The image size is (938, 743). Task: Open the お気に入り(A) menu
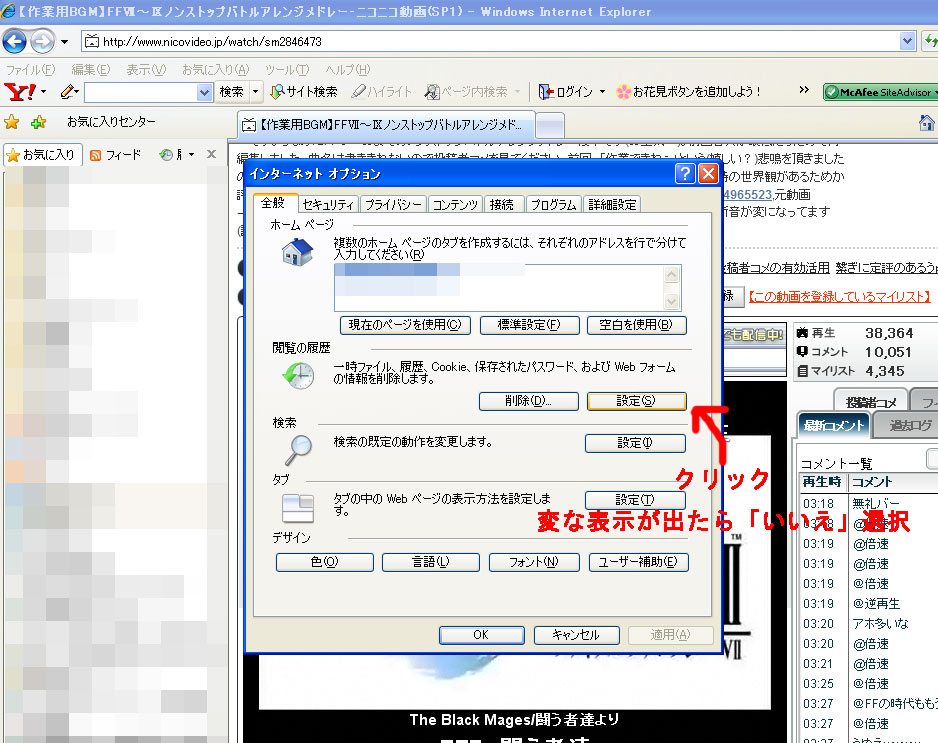(x=215, y=70)
